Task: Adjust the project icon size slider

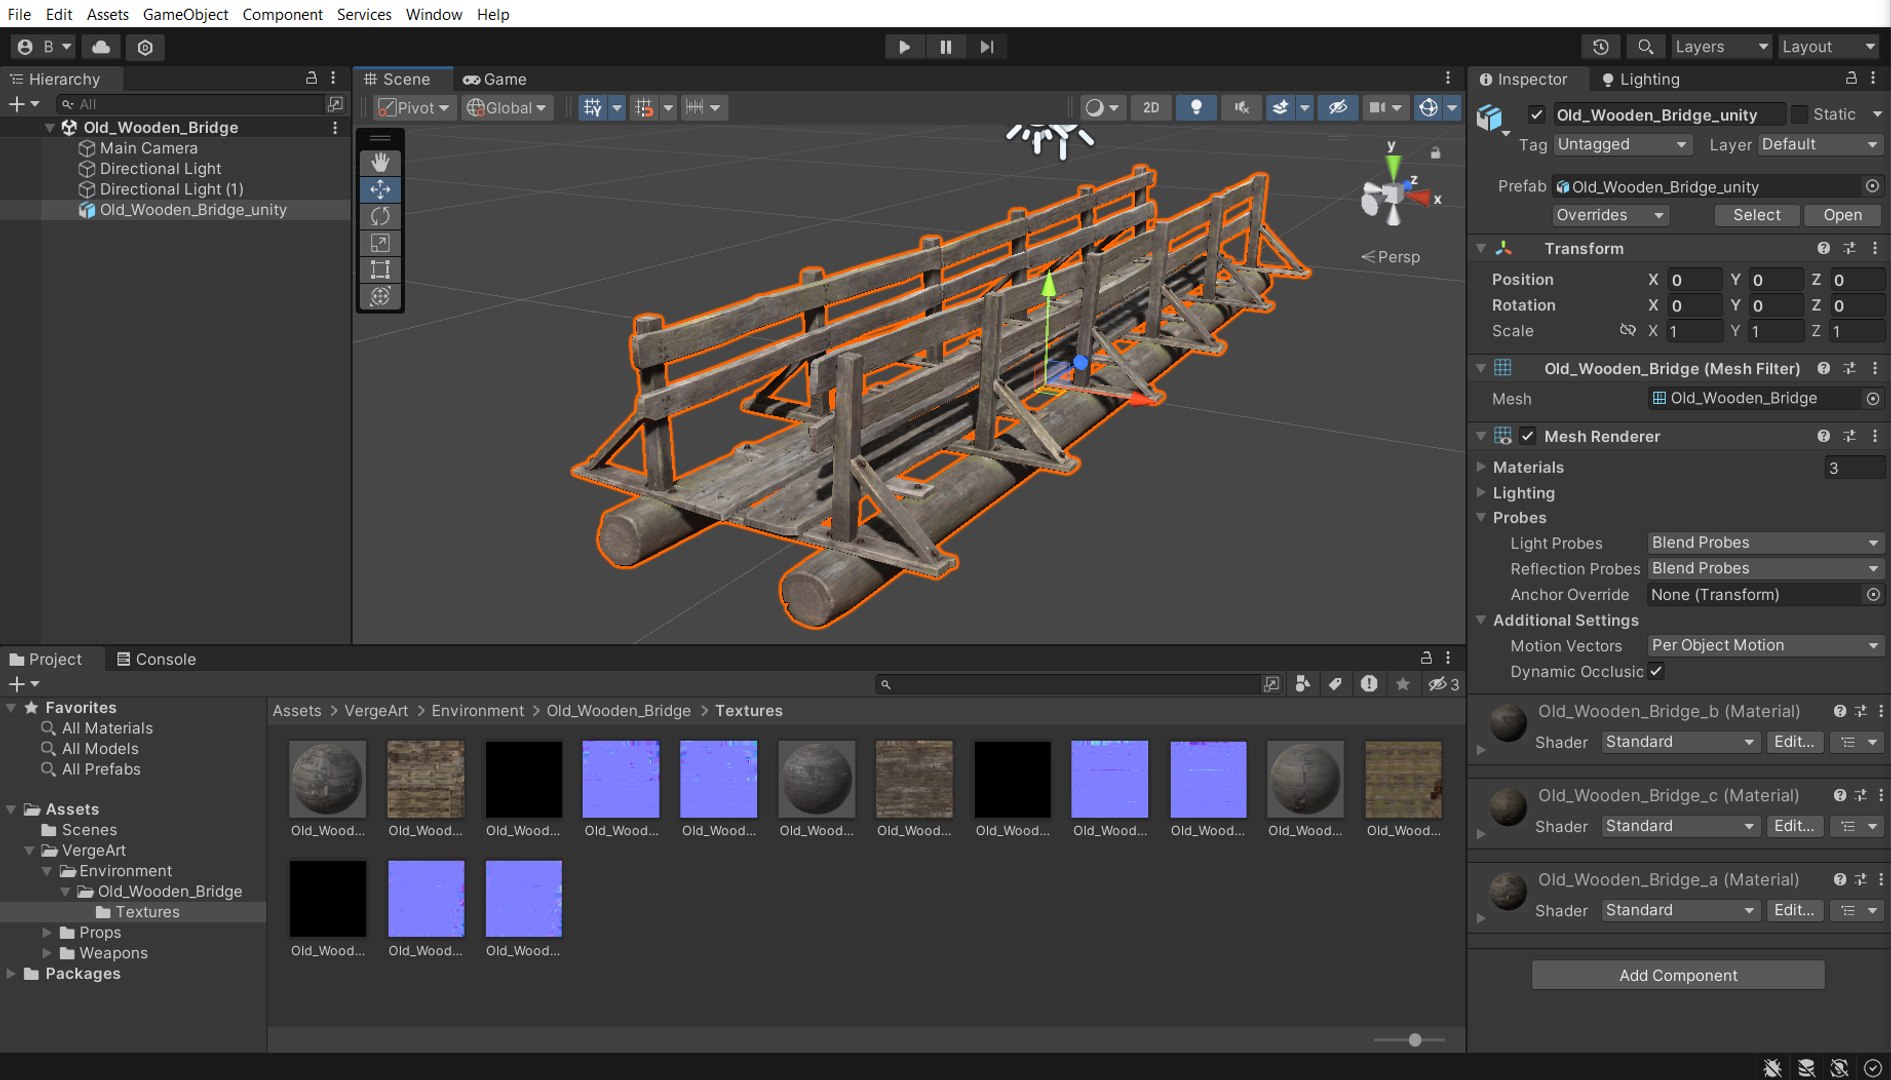Action: (x=1414, y=1040)
